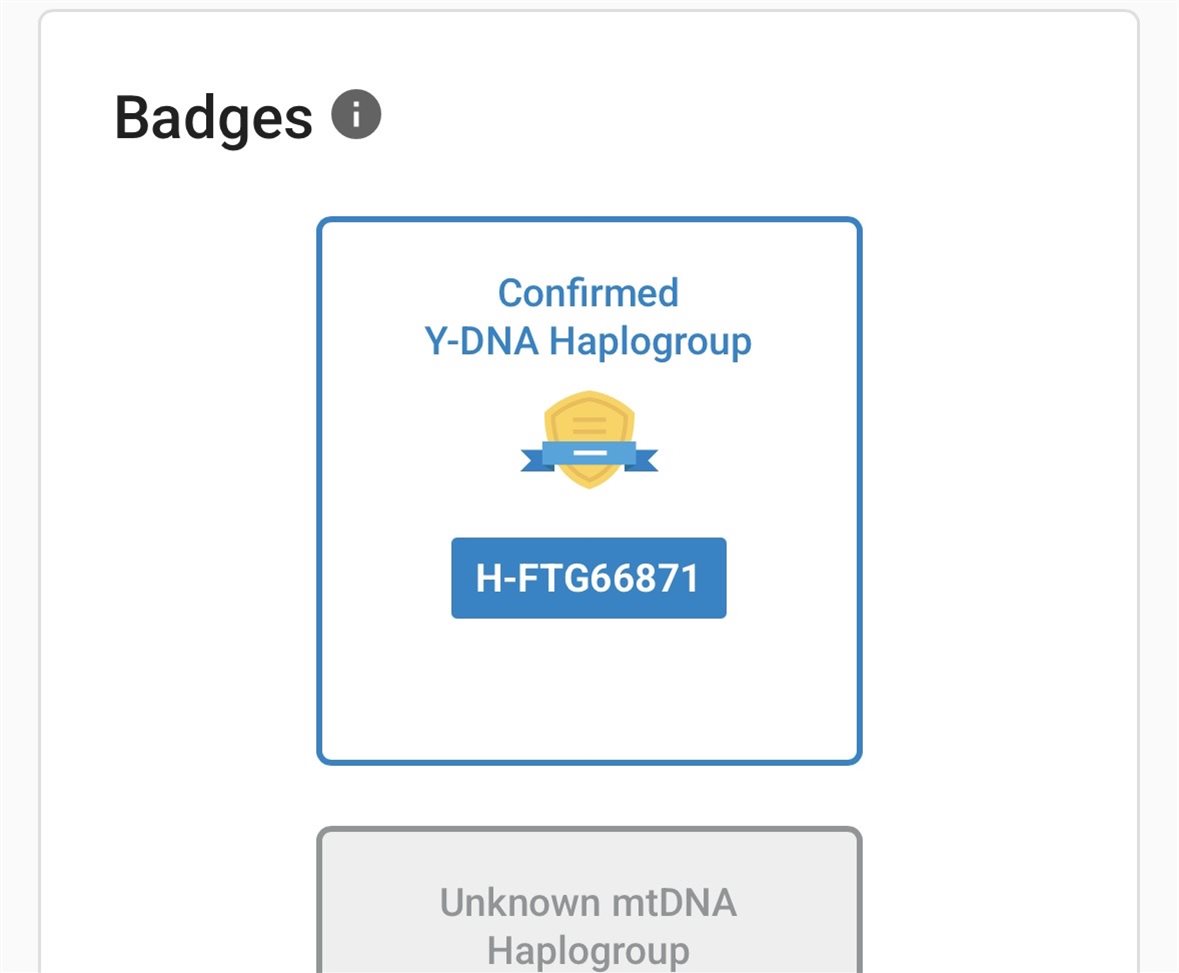Click the white gap between the two cards
The height and width of the screenshot is (973, 1179).
click(590, 796)
